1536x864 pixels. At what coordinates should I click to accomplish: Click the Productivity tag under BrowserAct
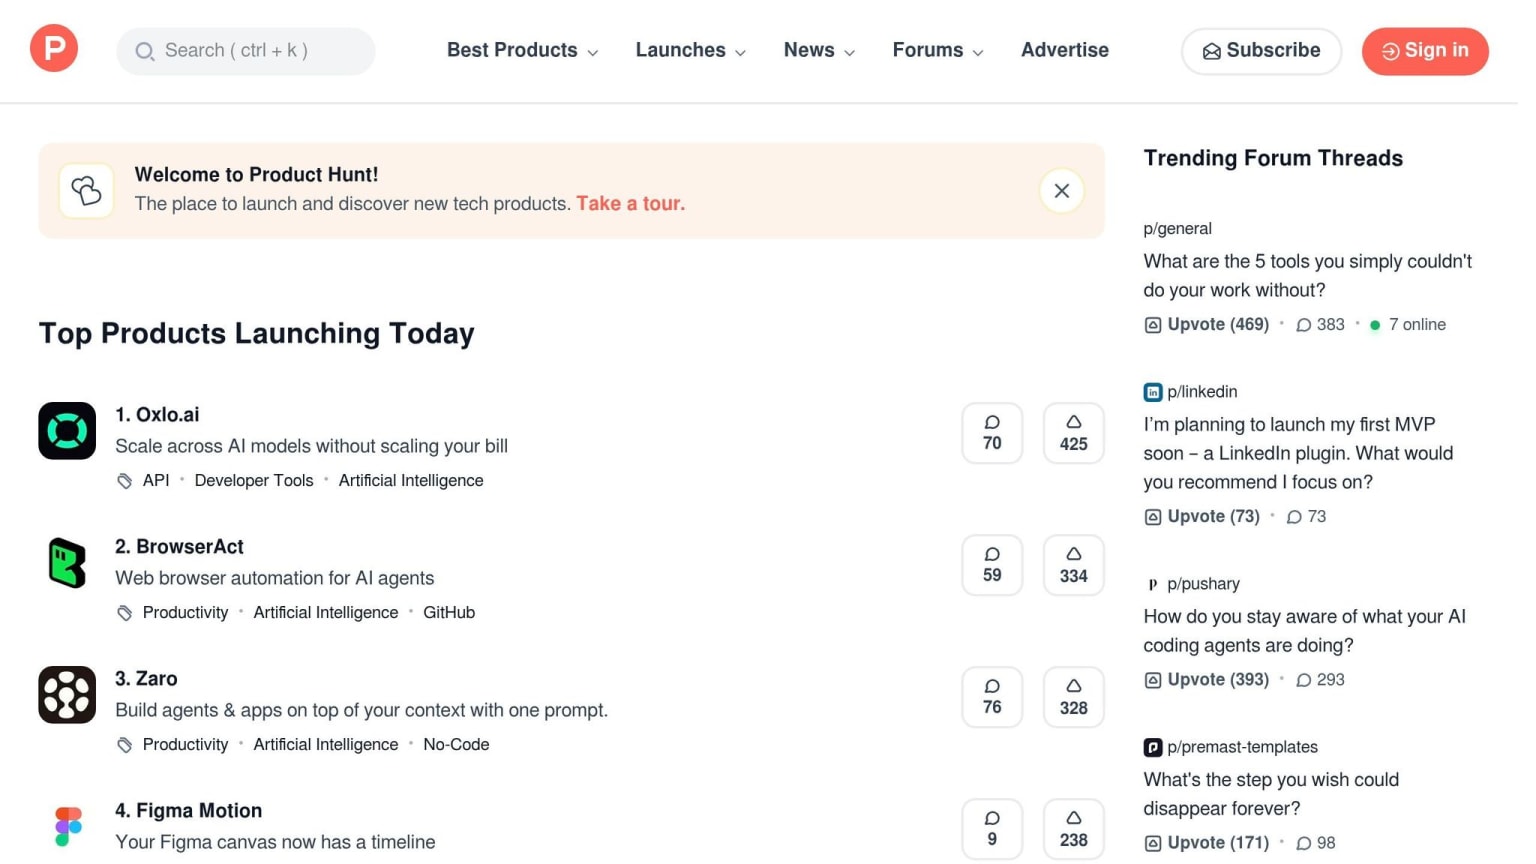click(x=185, y=612)
